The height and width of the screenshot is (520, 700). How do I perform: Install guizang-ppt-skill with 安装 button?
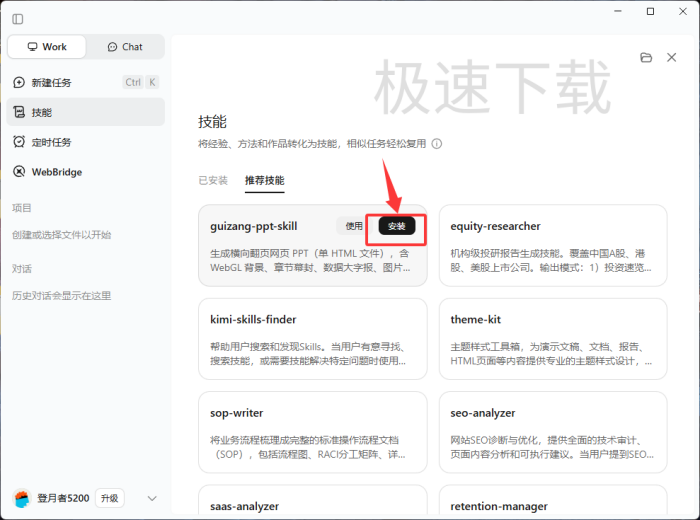[397, 226]
